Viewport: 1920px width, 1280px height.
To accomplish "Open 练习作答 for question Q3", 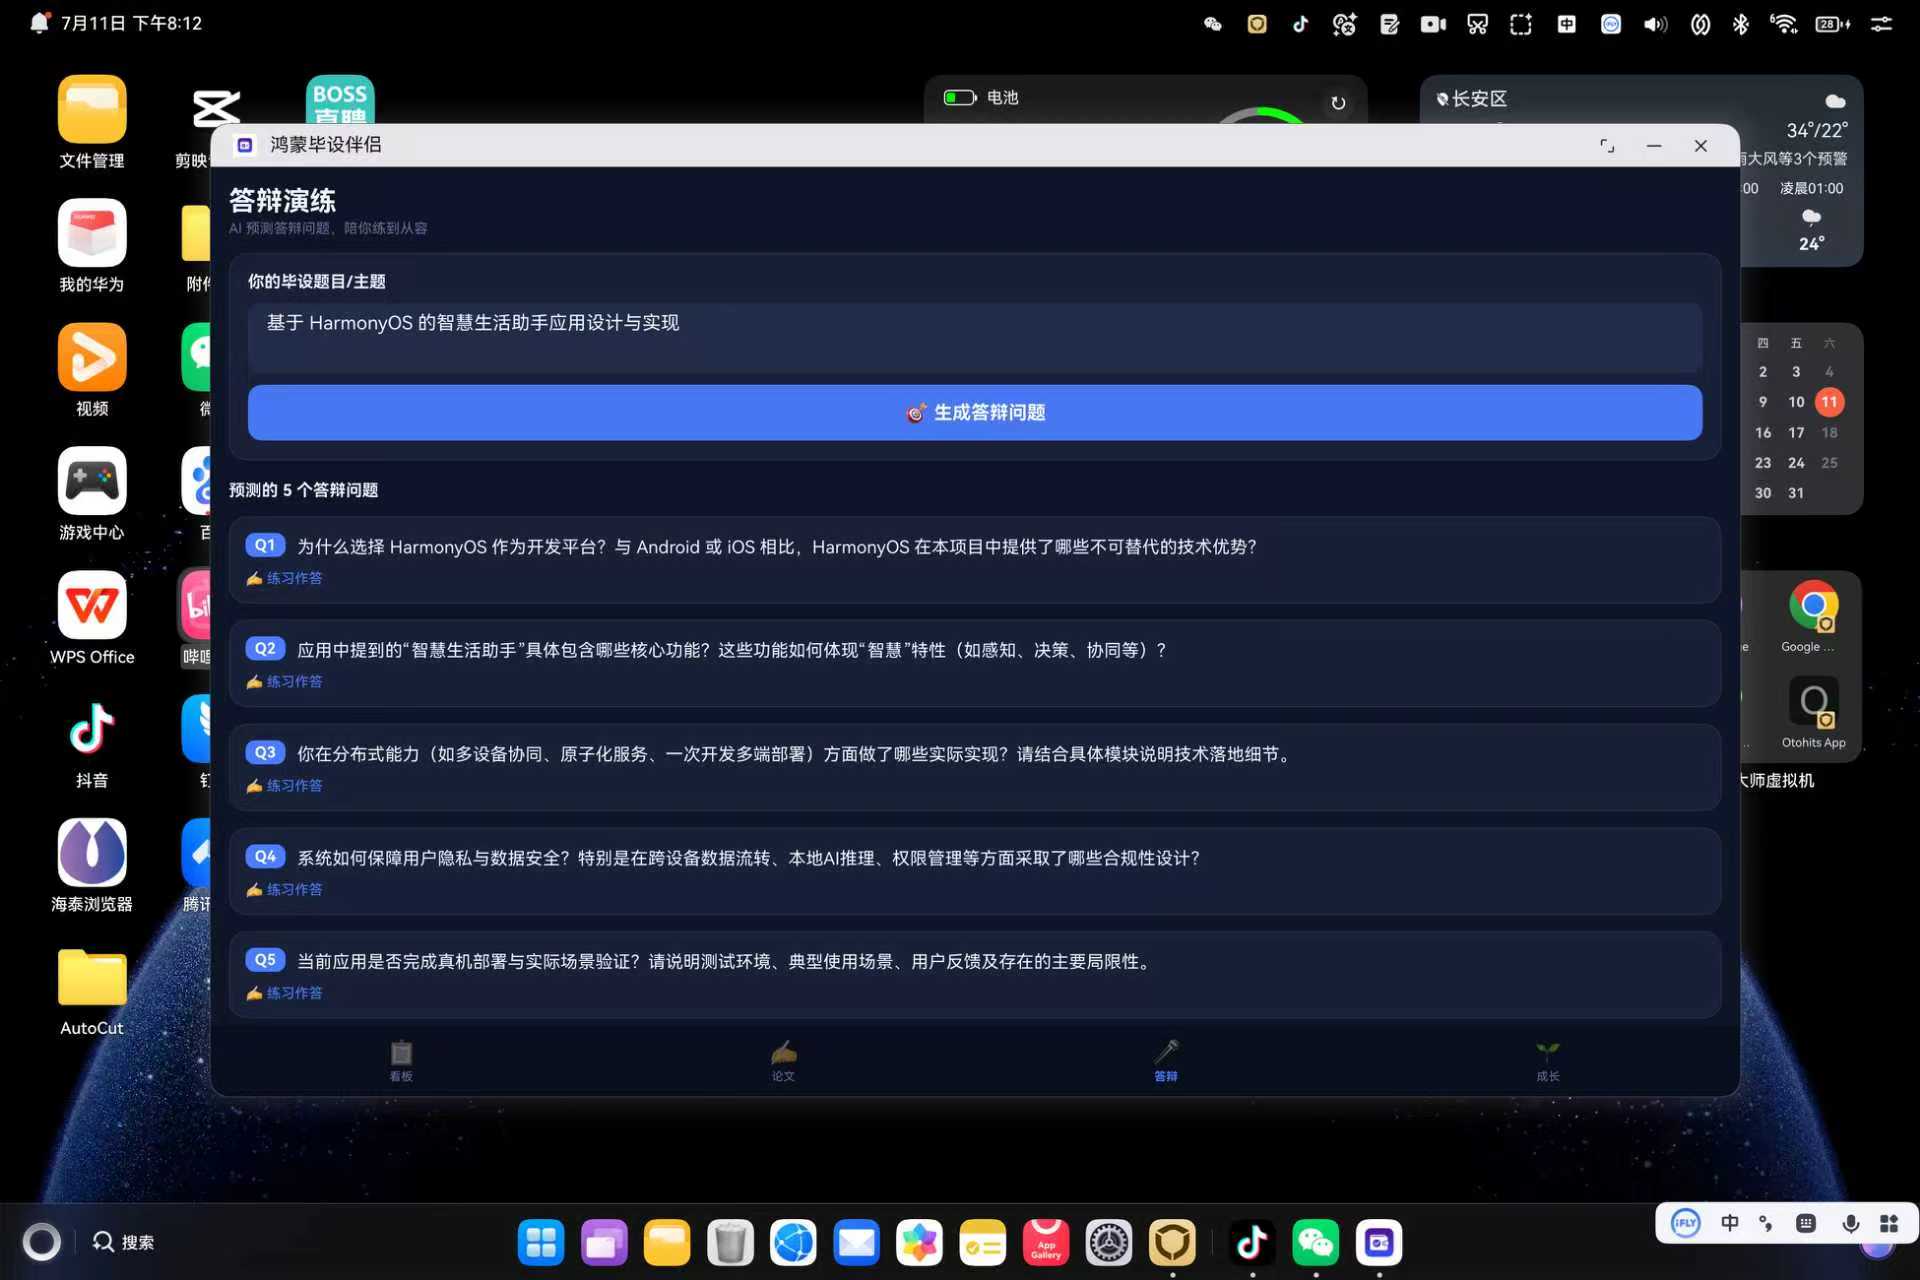I will pyautogui.click(x=285, y=786).
